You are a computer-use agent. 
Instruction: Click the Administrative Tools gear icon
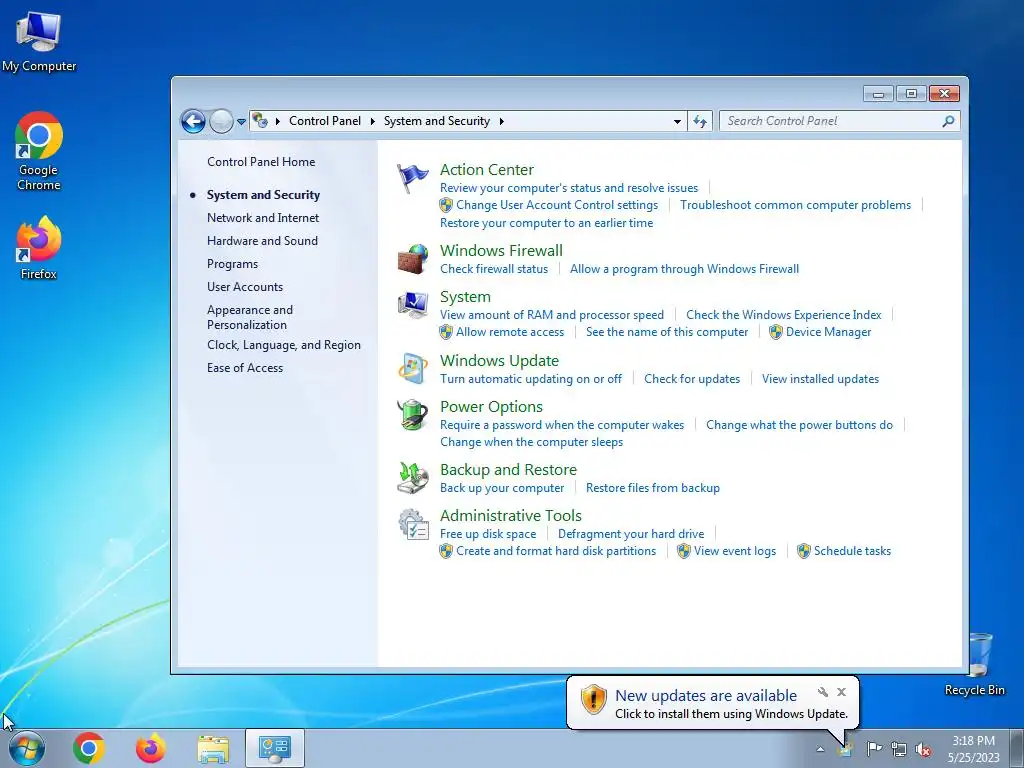point(412,524)
